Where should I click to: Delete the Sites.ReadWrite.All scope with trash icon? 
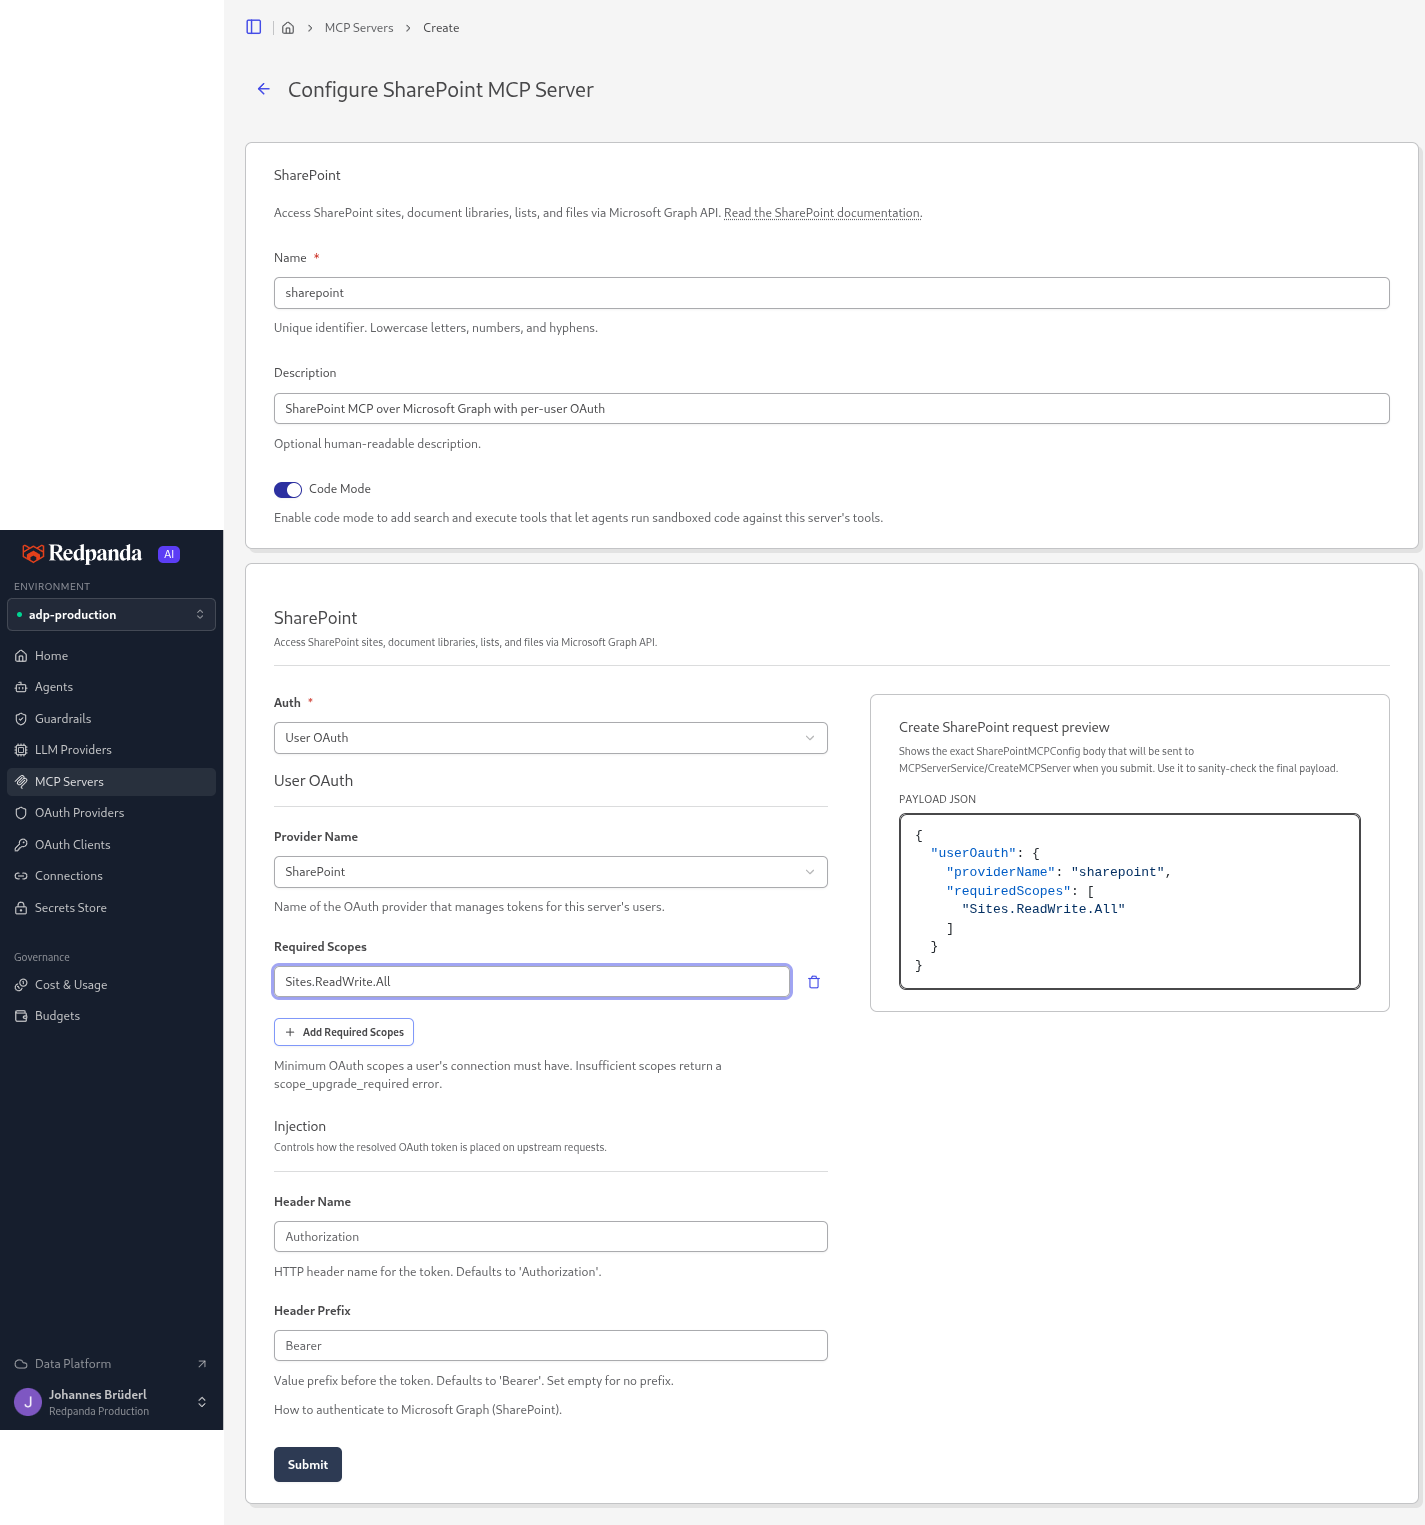[x=814, y=982]
